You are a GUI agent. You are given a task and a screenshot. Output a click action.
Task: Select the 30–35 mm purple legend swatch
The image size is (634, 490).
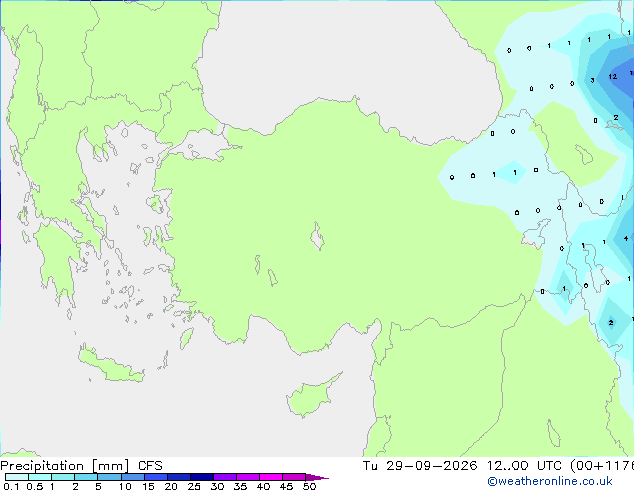tap(225, 477)
